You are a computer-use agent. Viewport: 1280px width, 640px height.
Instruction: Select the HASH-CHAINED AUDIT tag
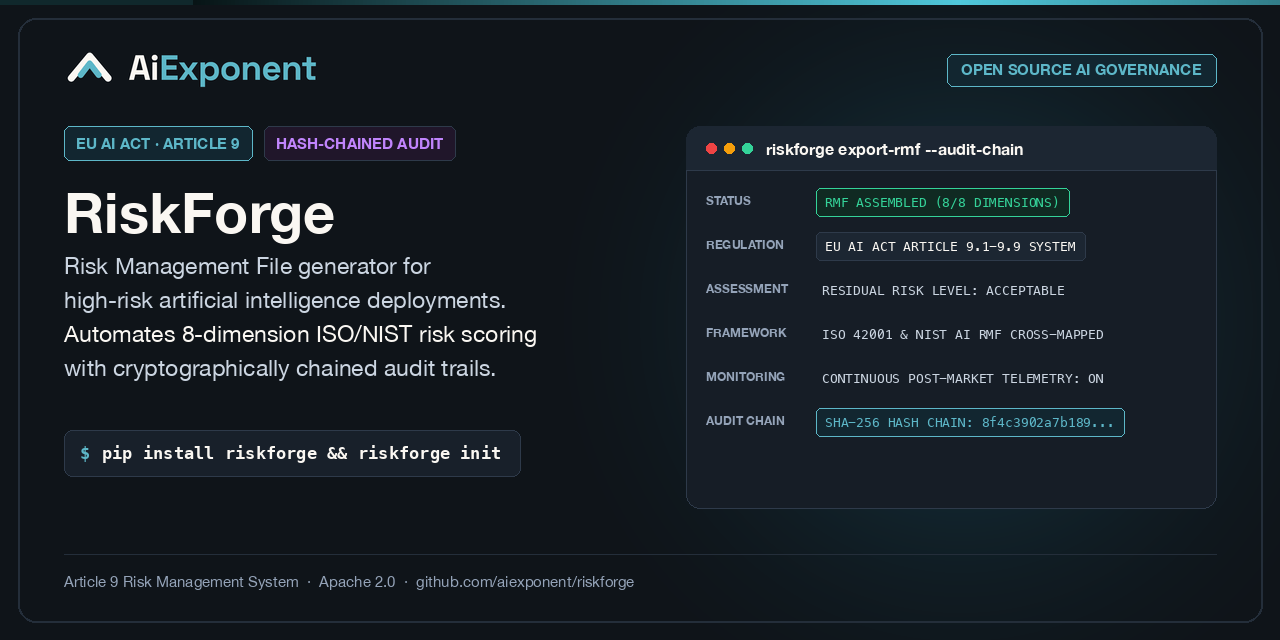point(360,144)
